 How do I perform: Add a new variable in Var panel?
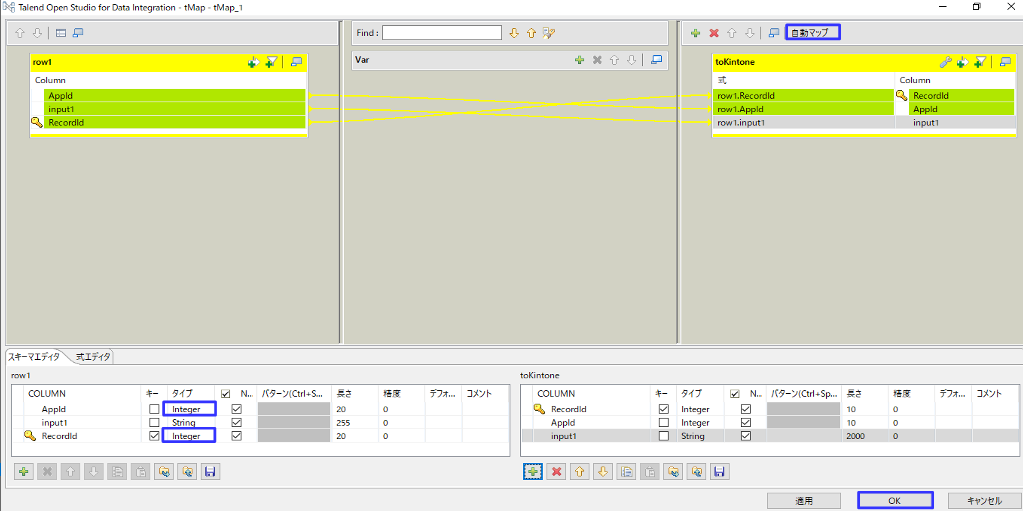click(x=579, y=60)
